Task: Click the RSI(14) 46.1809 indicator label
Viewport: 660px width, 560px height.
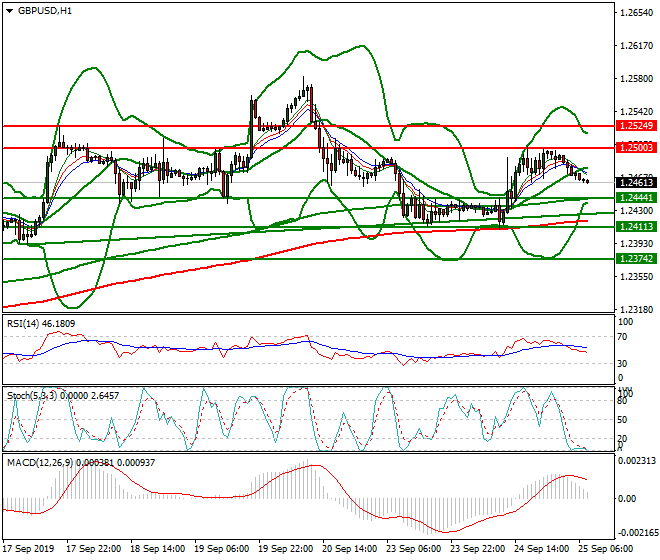Action: coord(41,323)
